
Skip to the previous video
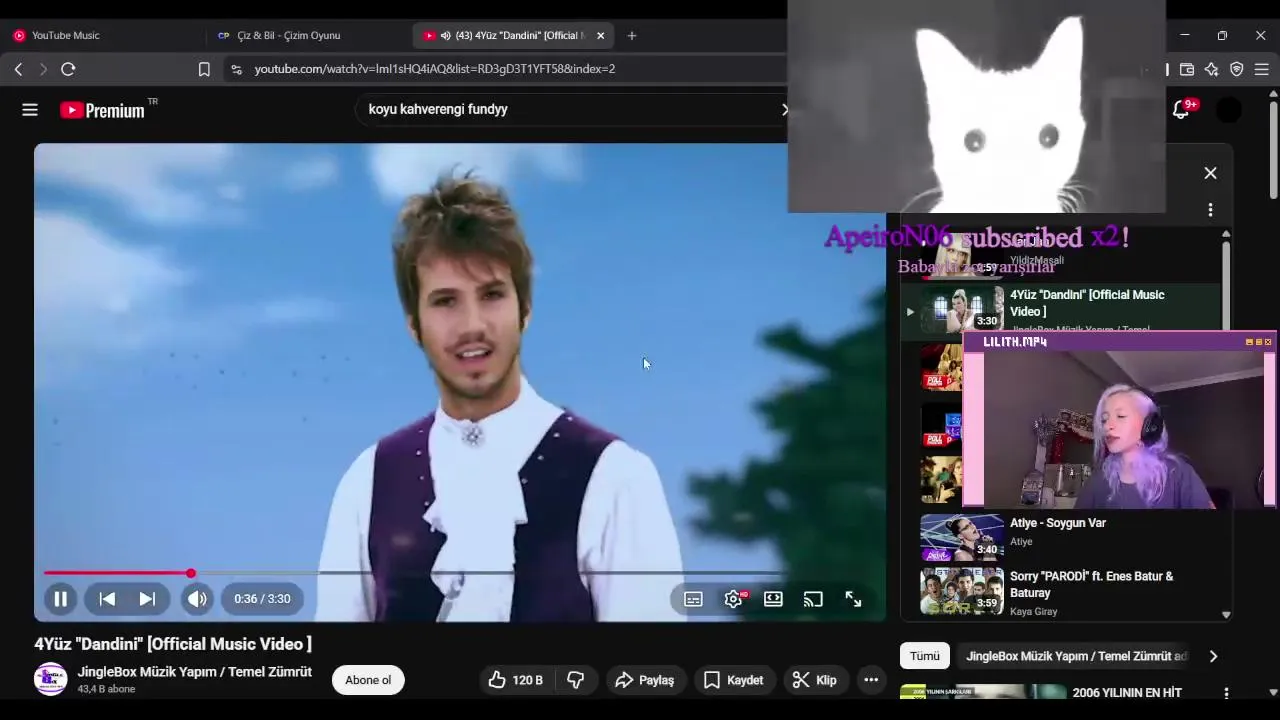pyautogui.click(x=107, y=599)
